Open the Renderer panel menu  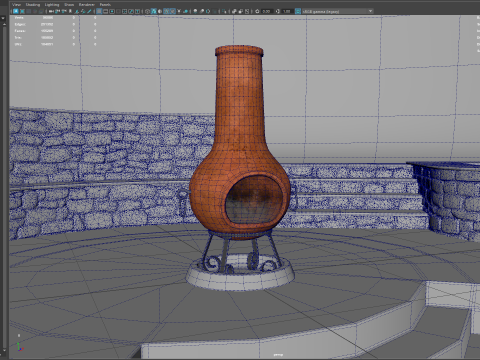click(x=87, y=5)
